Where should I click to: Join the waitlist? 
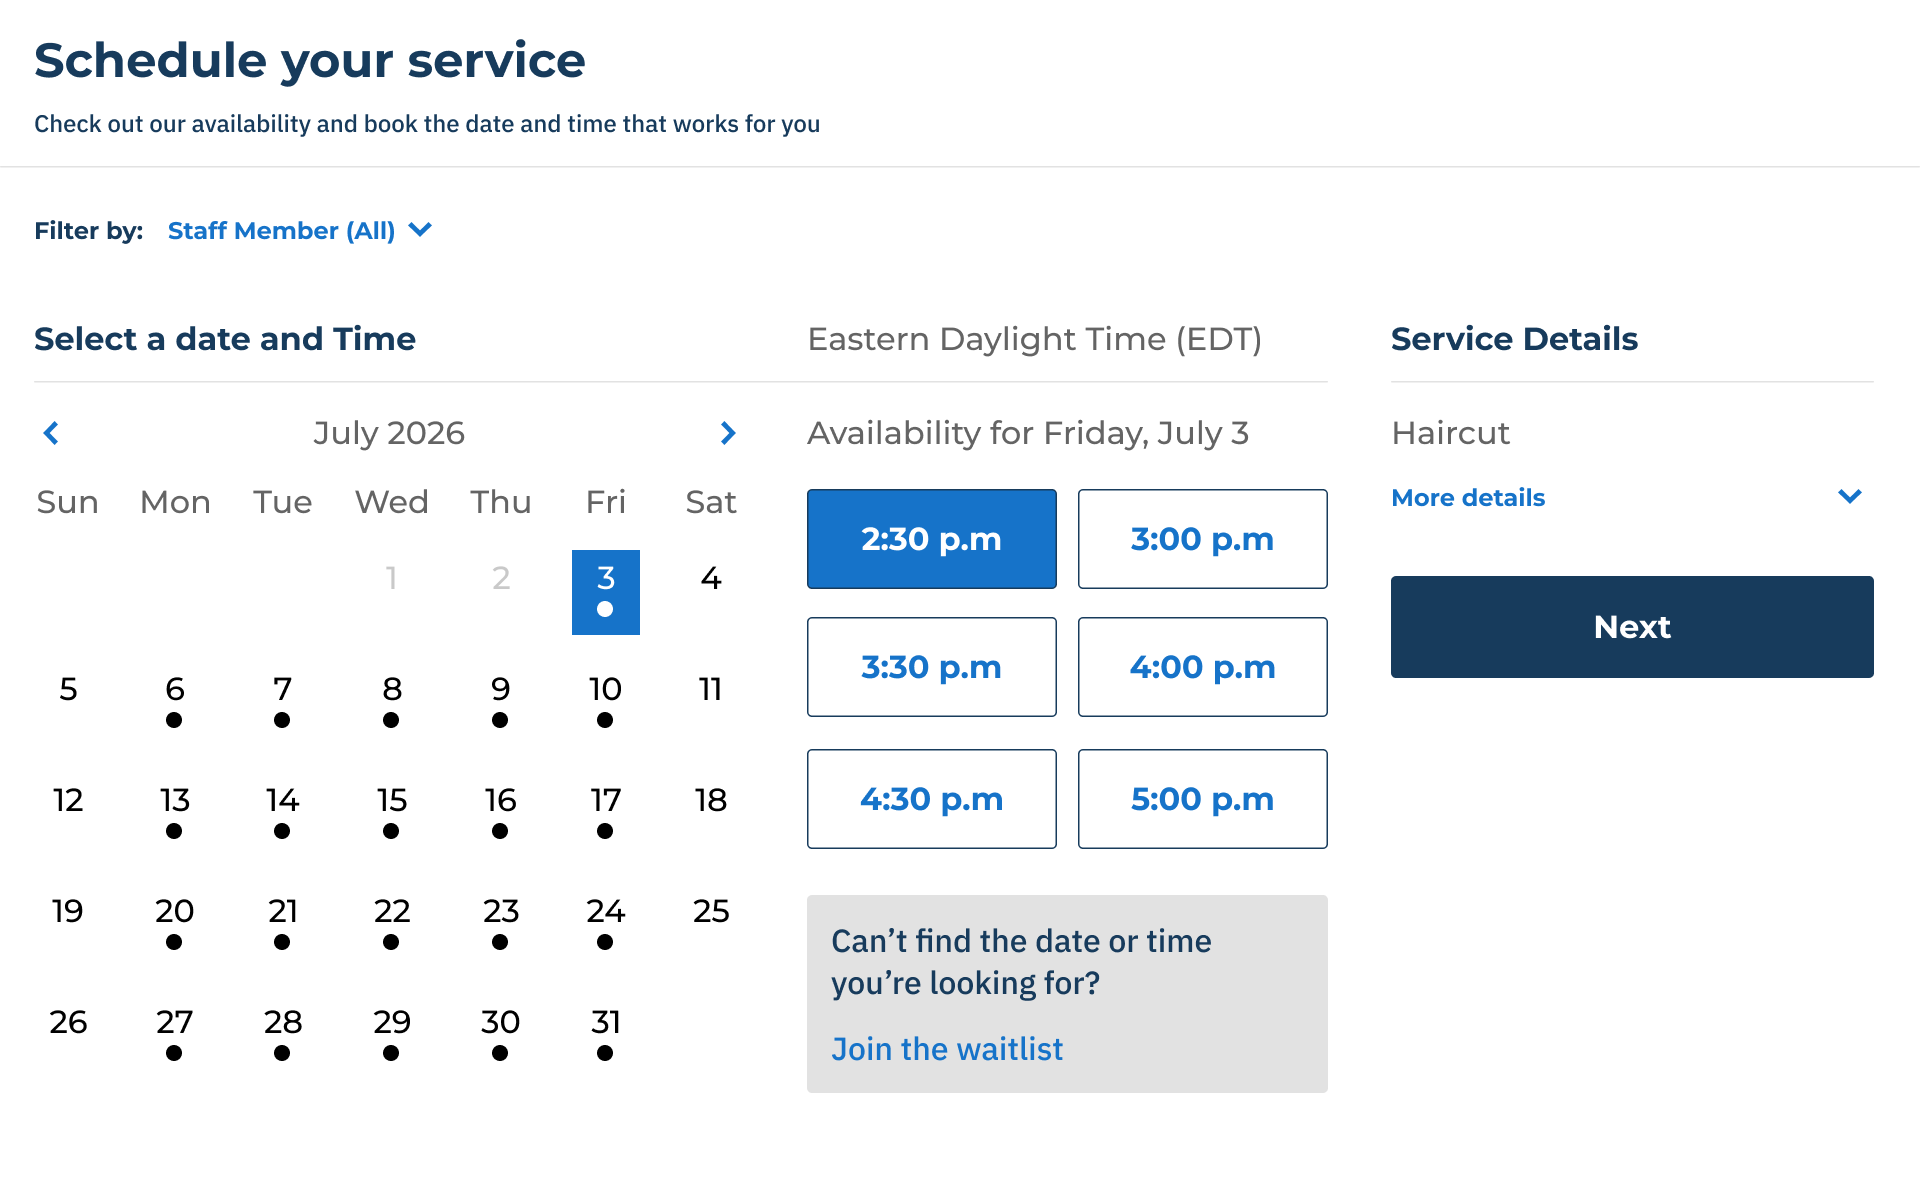[x=947, y=1049]
